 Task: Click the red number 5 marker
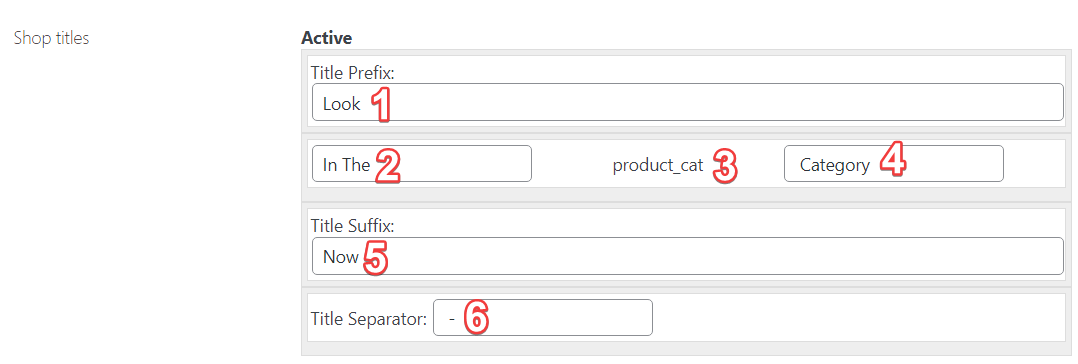pos(375,259)
